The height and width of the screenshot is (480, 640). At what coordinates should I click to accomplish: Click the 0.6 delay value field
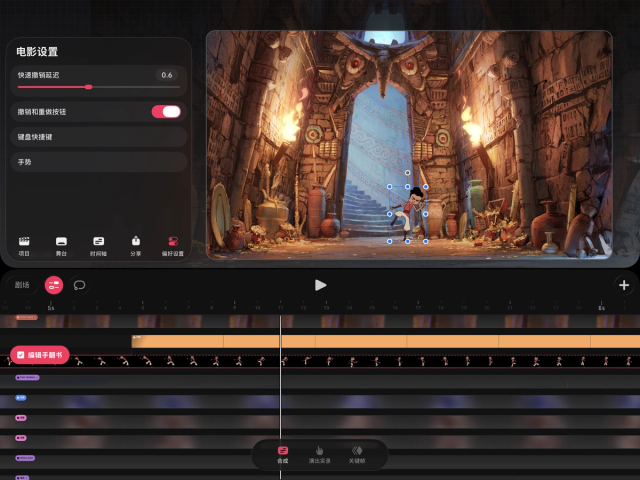pos(167,75)
